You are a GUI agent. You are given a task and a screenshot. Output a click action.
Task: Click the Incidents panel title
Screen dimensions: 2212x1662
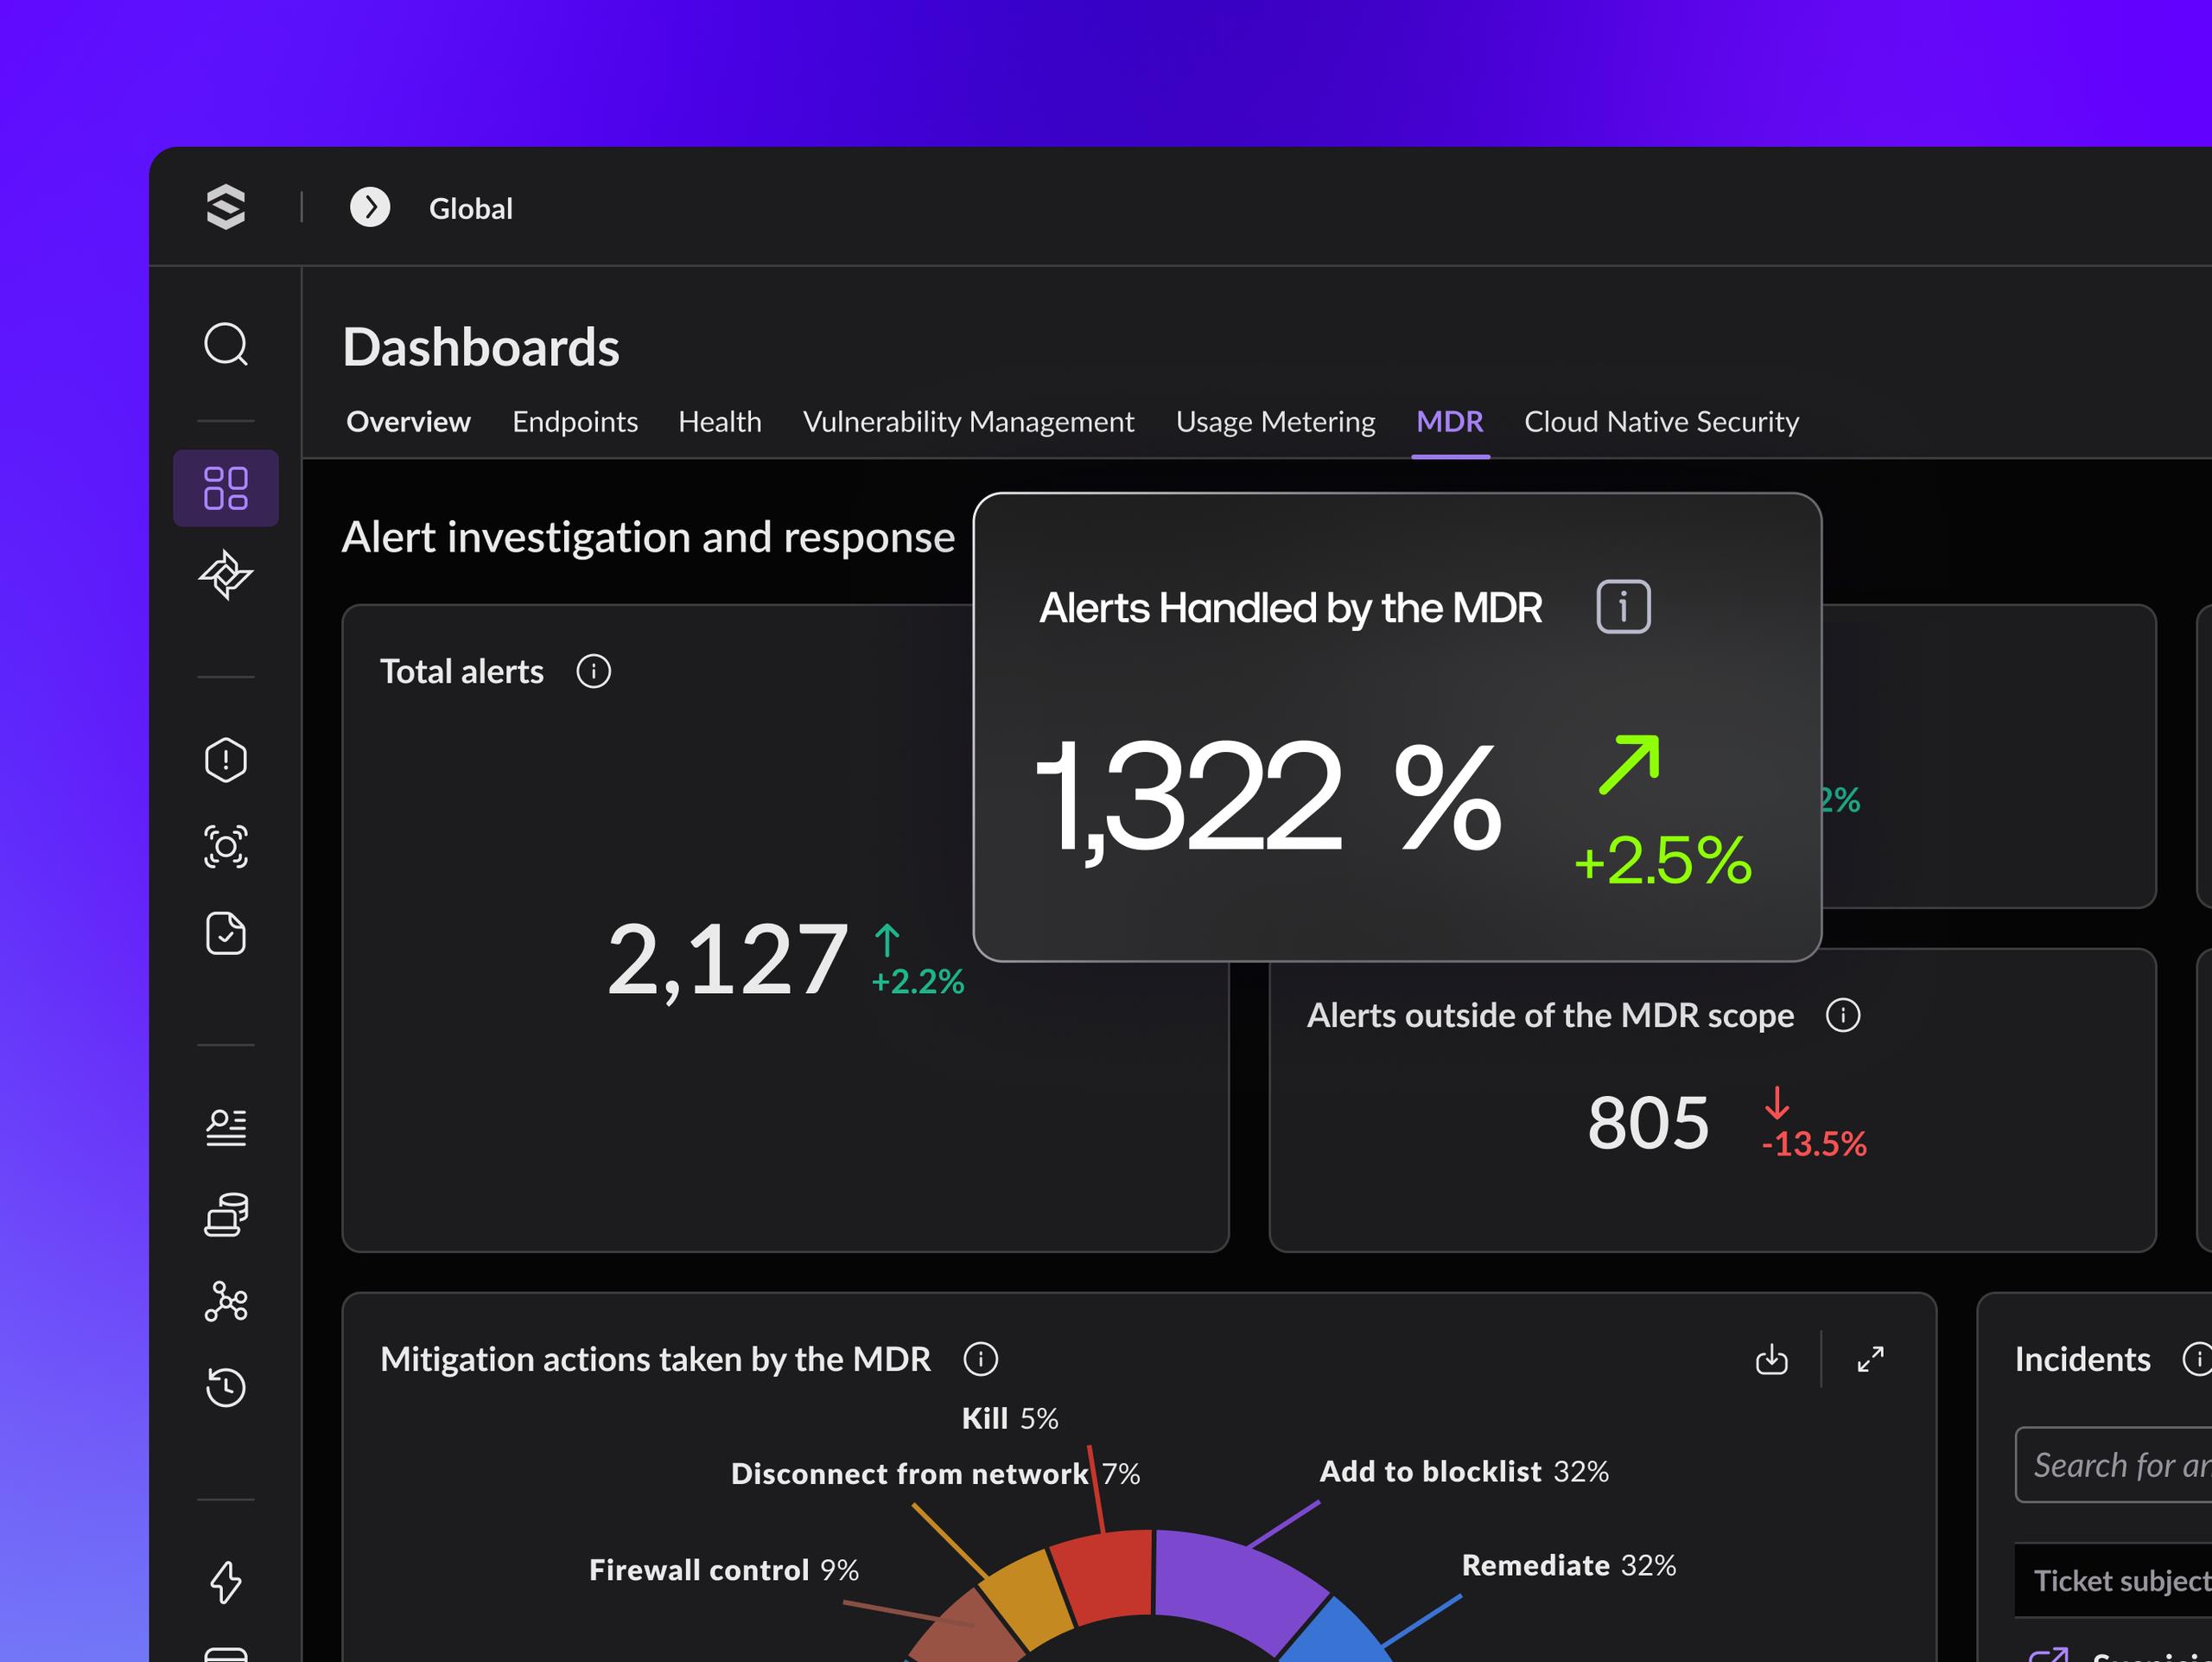[x=2082, y=1359]
